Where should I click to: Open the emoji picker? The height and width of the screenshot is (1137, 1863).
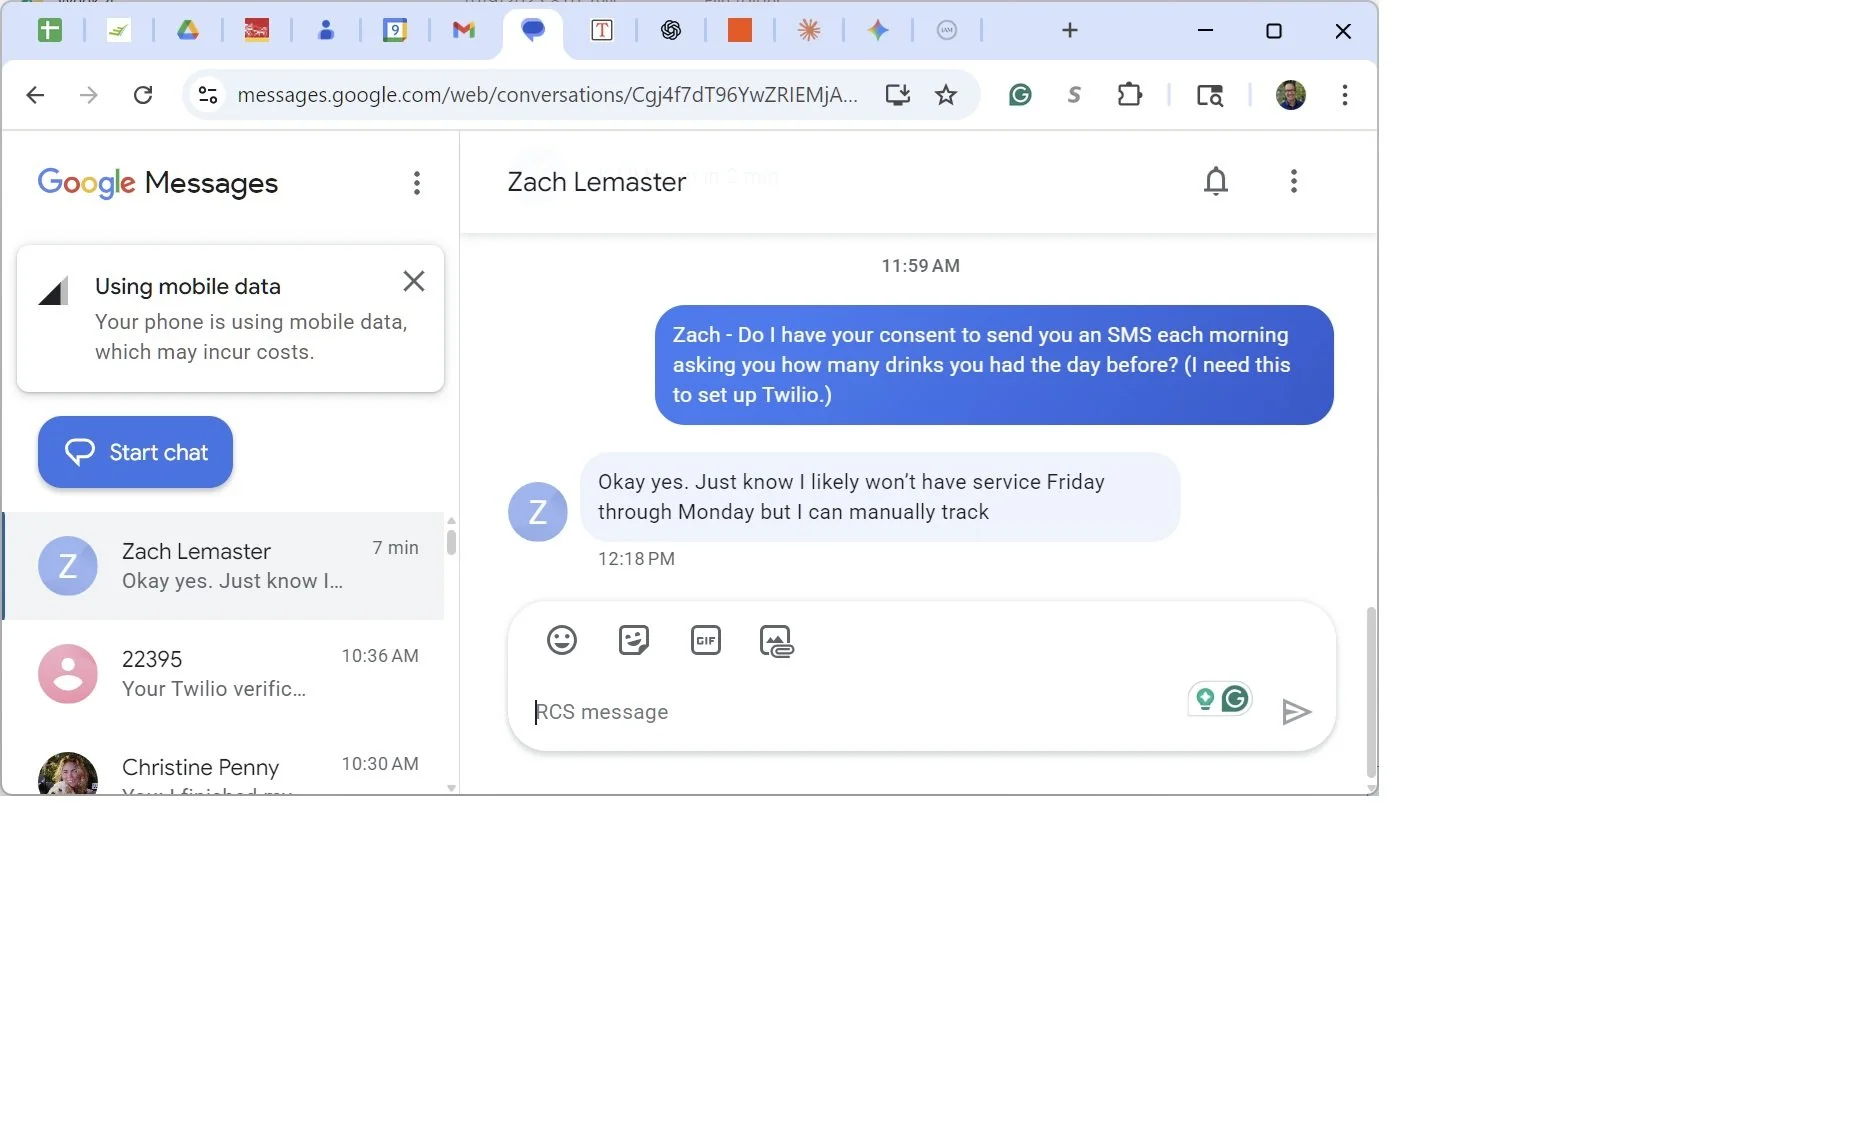pyautogui.click(x=562, y=640)
